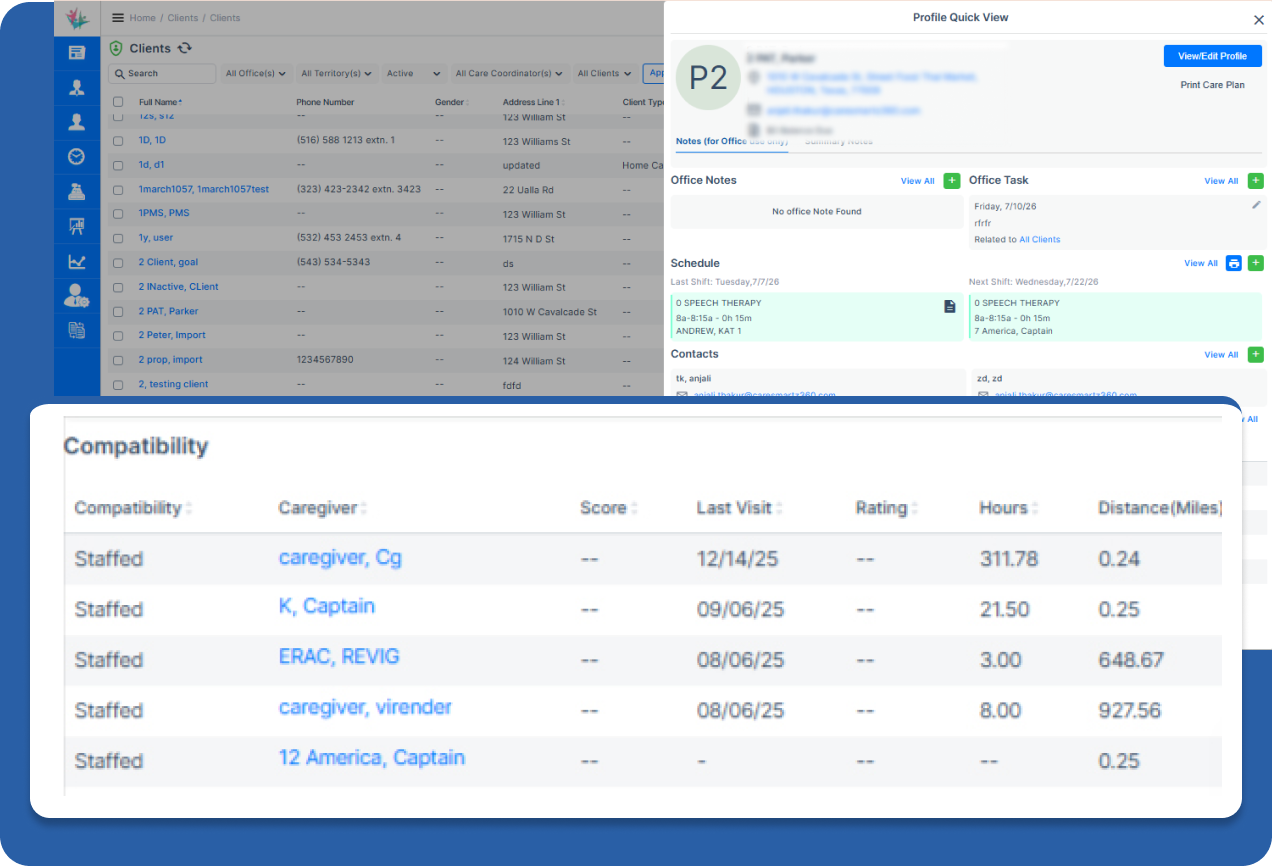Open the user settings gear icon in the sidebar

[77, 295]
